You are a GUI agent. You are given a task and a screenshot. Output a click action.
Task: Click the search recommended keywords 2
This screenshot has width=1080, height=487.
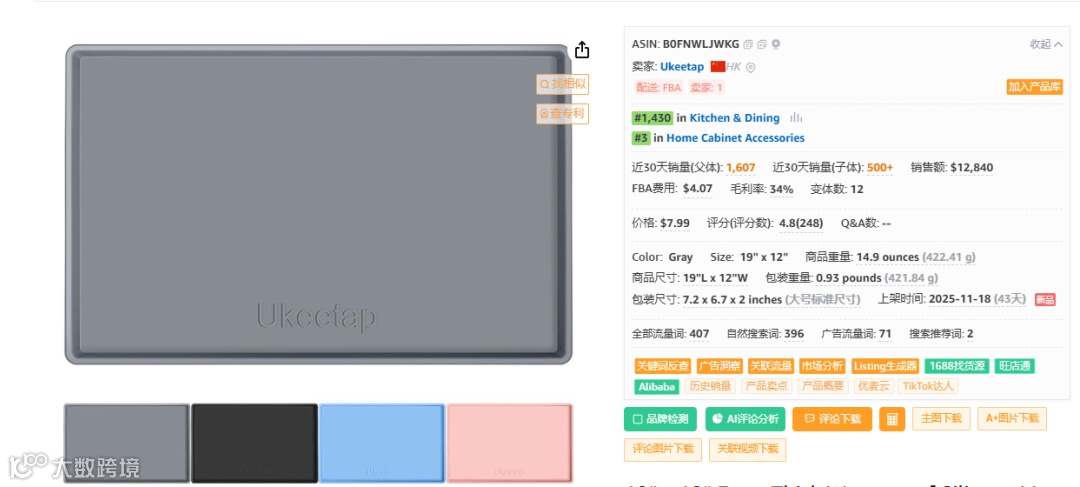970,334
